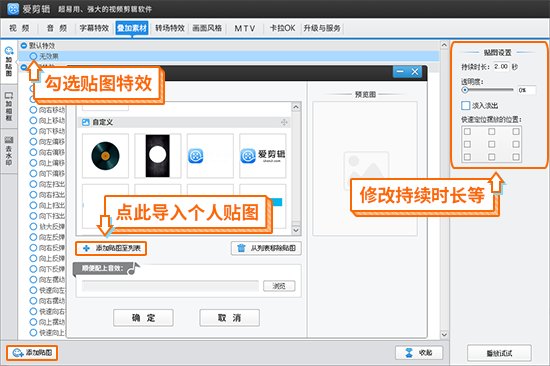The width and height of the screenshot is (550, 366).
Task: Select the white circle on black sticker
Action: tap(157, 156)
